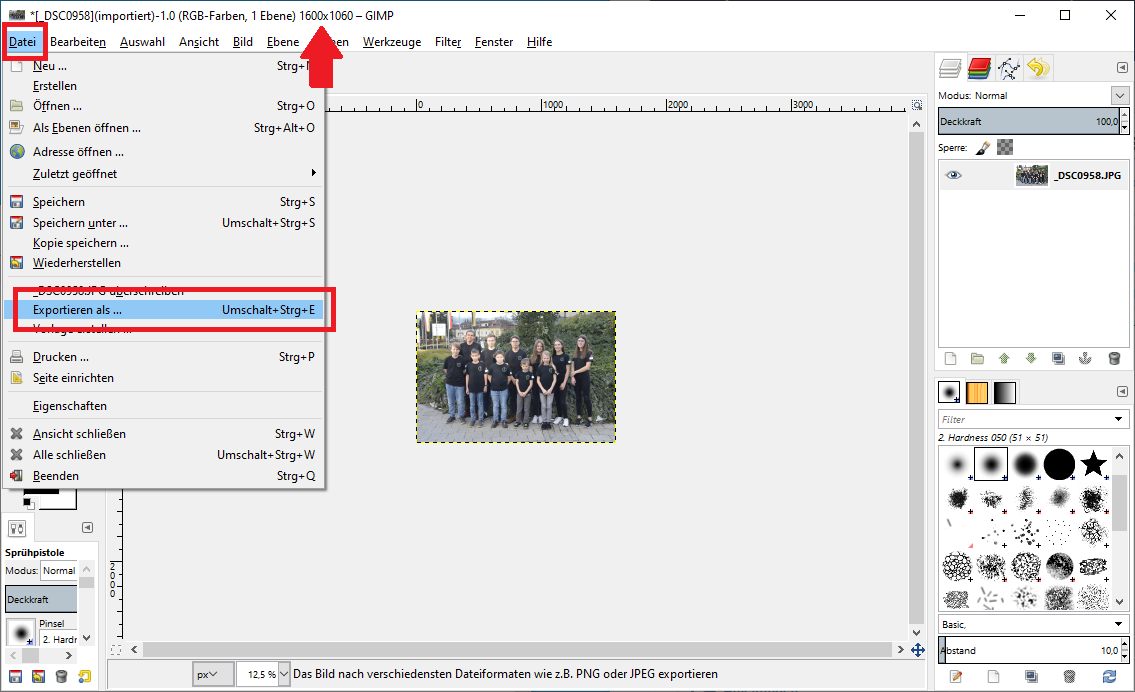Create a new layer with page icon
The height and width of the screenshot is (692, 1135).
click(950, 358)
